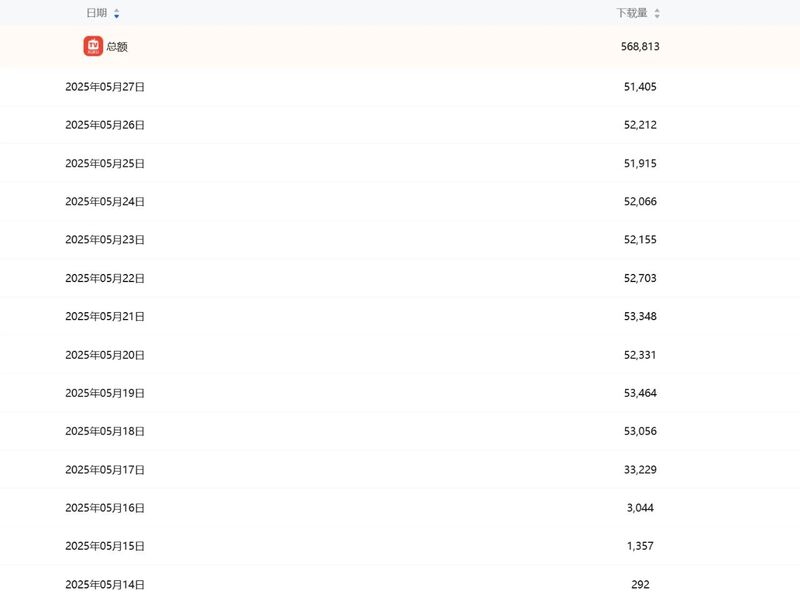This screenshot has width=800, height=601.
Task: Select the 2025年05月18日 date cell
Action: coord(105,431)
